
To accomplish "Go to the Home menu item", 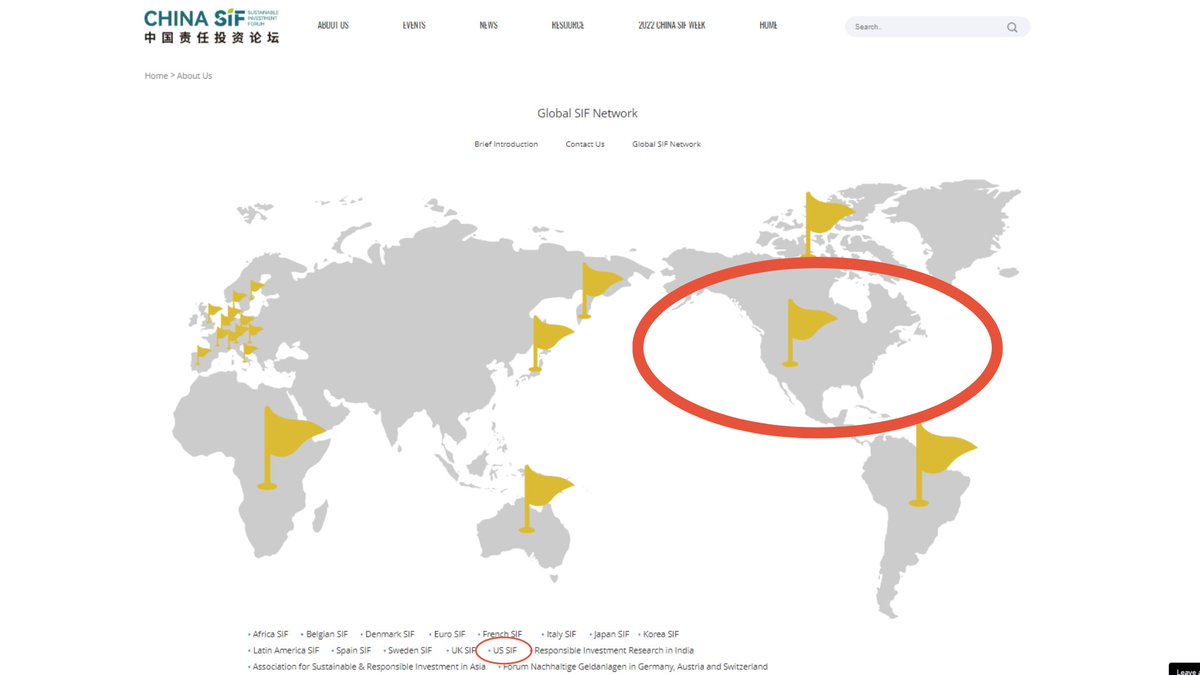I will (768, 25).
